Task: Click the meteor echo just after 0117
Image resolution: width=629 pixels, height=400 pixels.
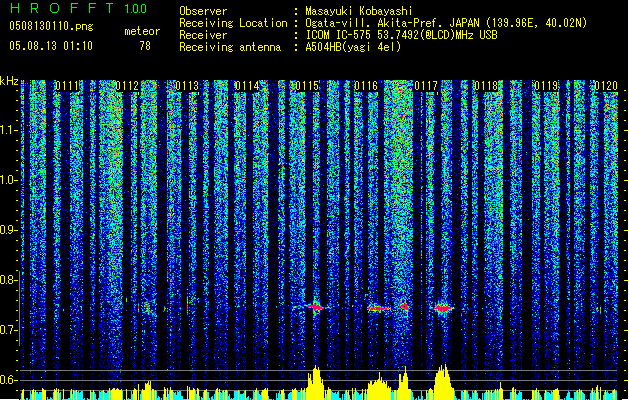Action: coord(443,308)
